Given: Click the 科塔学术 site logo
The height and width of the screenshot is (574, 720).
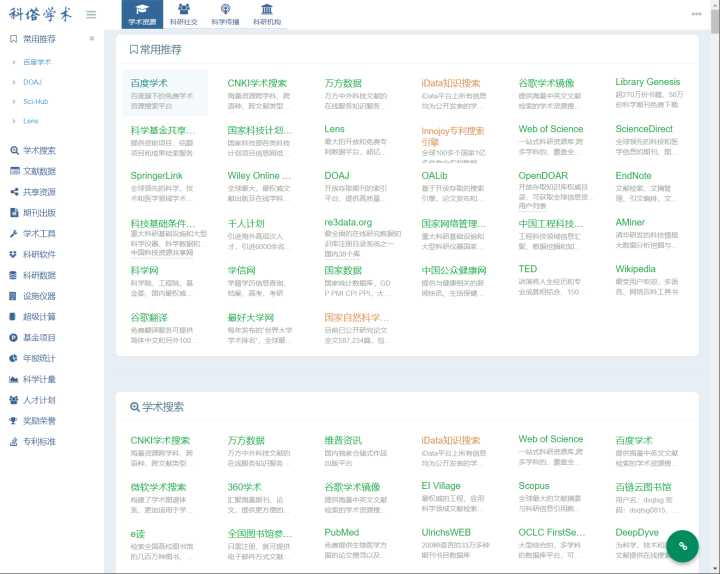Looking at the screenshot, I should point(40,14).
